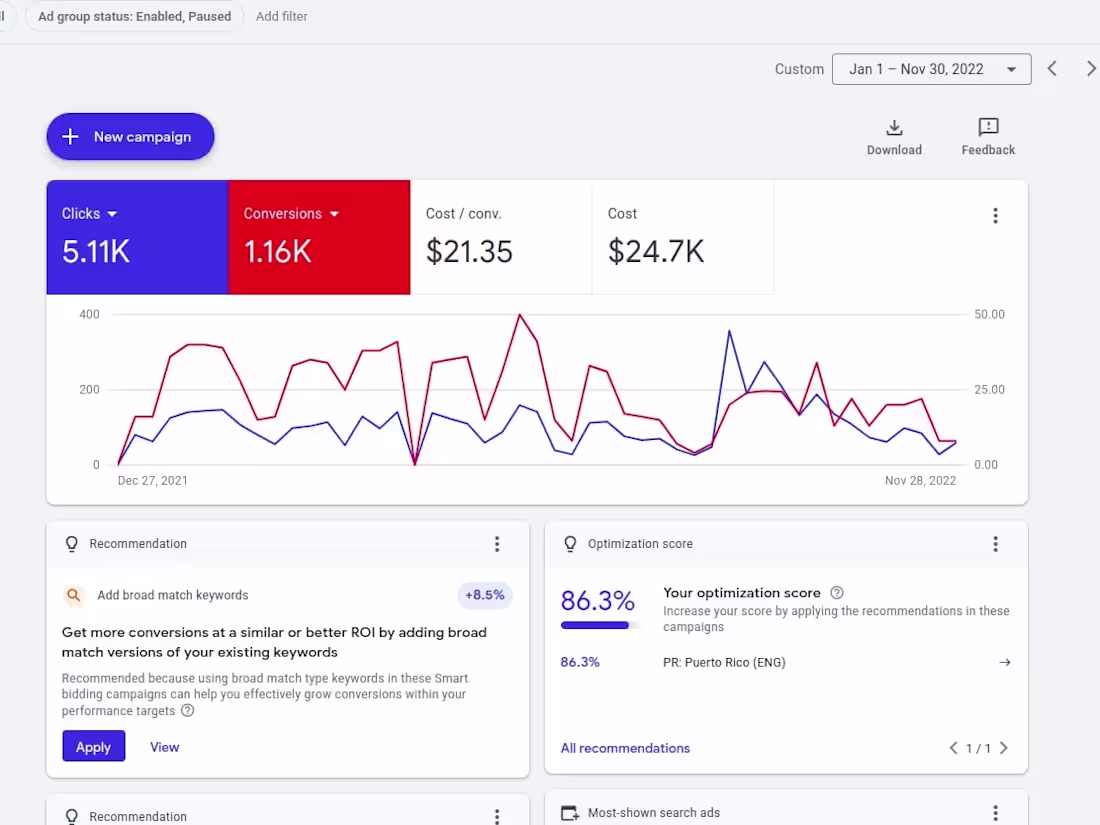Screen dimensions: 1100x825
Task: Click the Ad group status filter chip
Action: (x=134, y=16)
